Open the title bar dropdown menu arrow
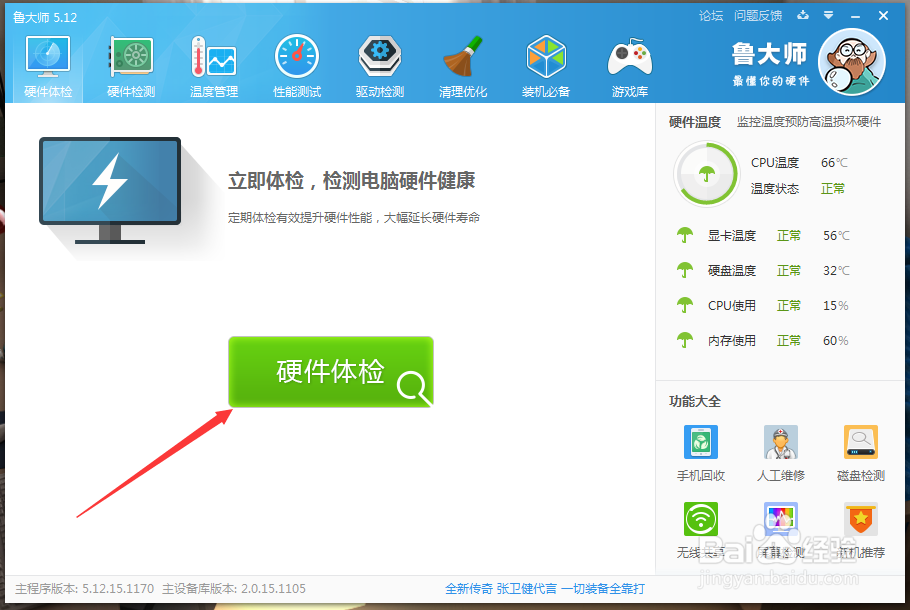 click(829, 15)
